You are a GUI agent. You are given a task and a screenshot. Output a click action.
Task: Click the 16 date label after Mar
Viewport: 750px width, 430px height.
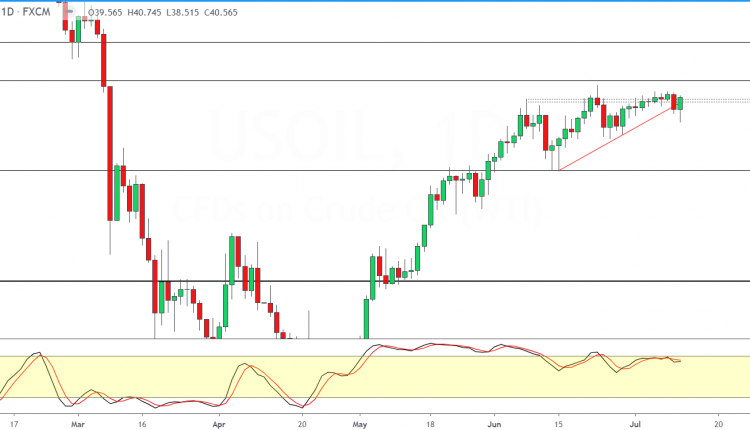click(x=142, y=424)
